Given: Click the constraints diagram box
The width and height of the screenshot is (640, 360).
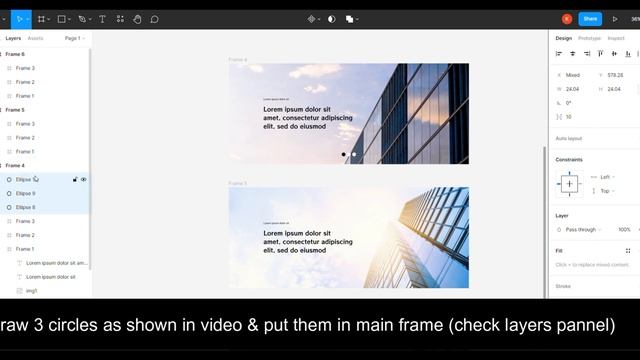Looking at the screenshot, I should 569,184.
